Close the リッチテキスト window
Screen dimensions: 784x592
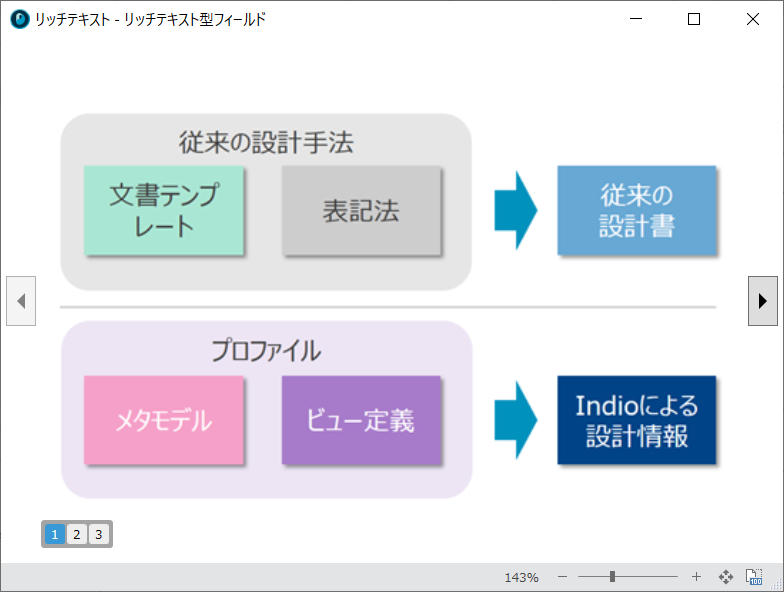[752, 19]
